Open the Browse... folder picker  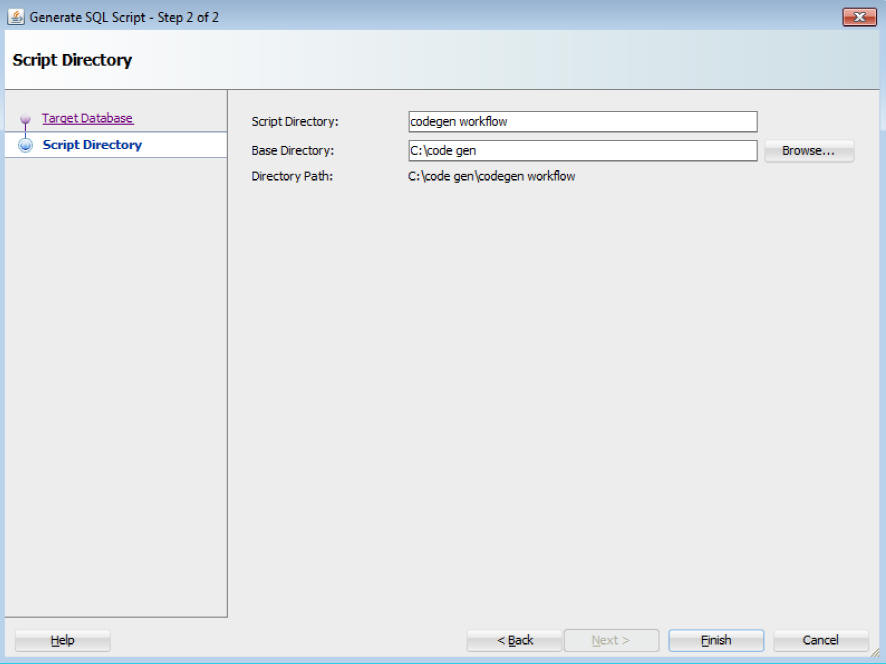click(x=809, y=151)
